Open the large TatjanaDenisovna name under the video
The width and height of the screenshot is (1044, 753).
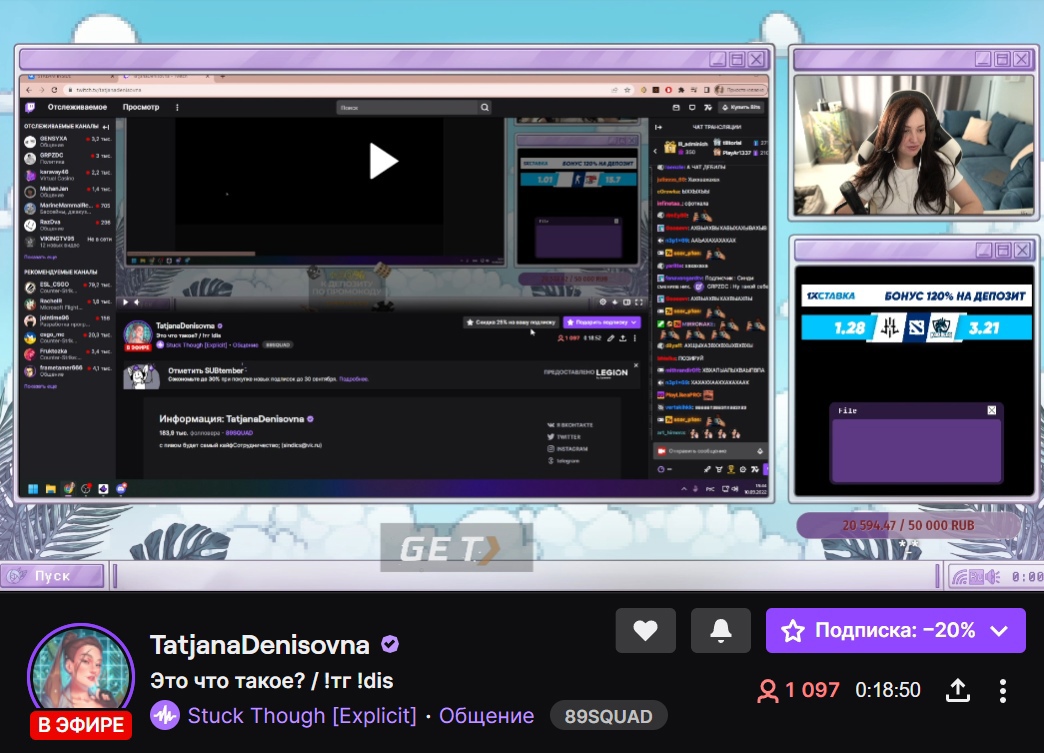pyautogui.click(x=260, y=644)
